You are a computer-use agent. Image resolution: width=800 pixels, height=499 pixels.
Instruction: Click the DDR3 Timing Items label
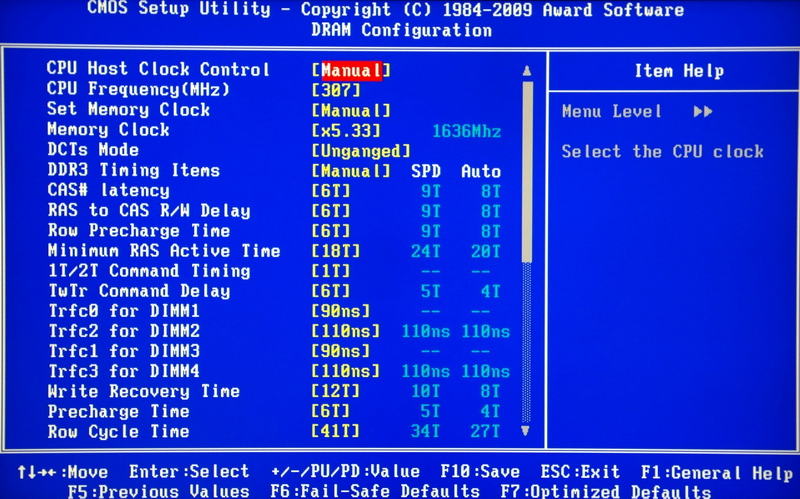click(134, 170)
